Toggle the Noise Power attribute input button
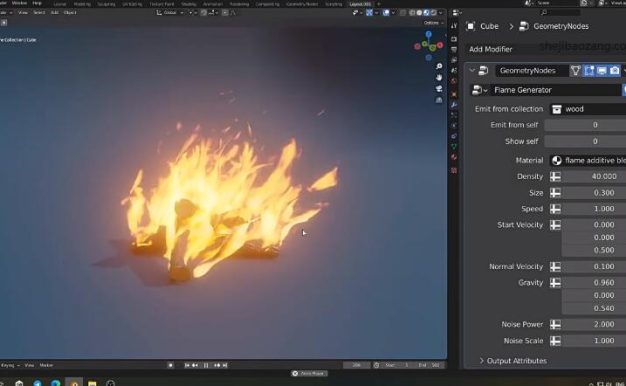The width and height of the screenshot is (626, 386). (555, 325)
